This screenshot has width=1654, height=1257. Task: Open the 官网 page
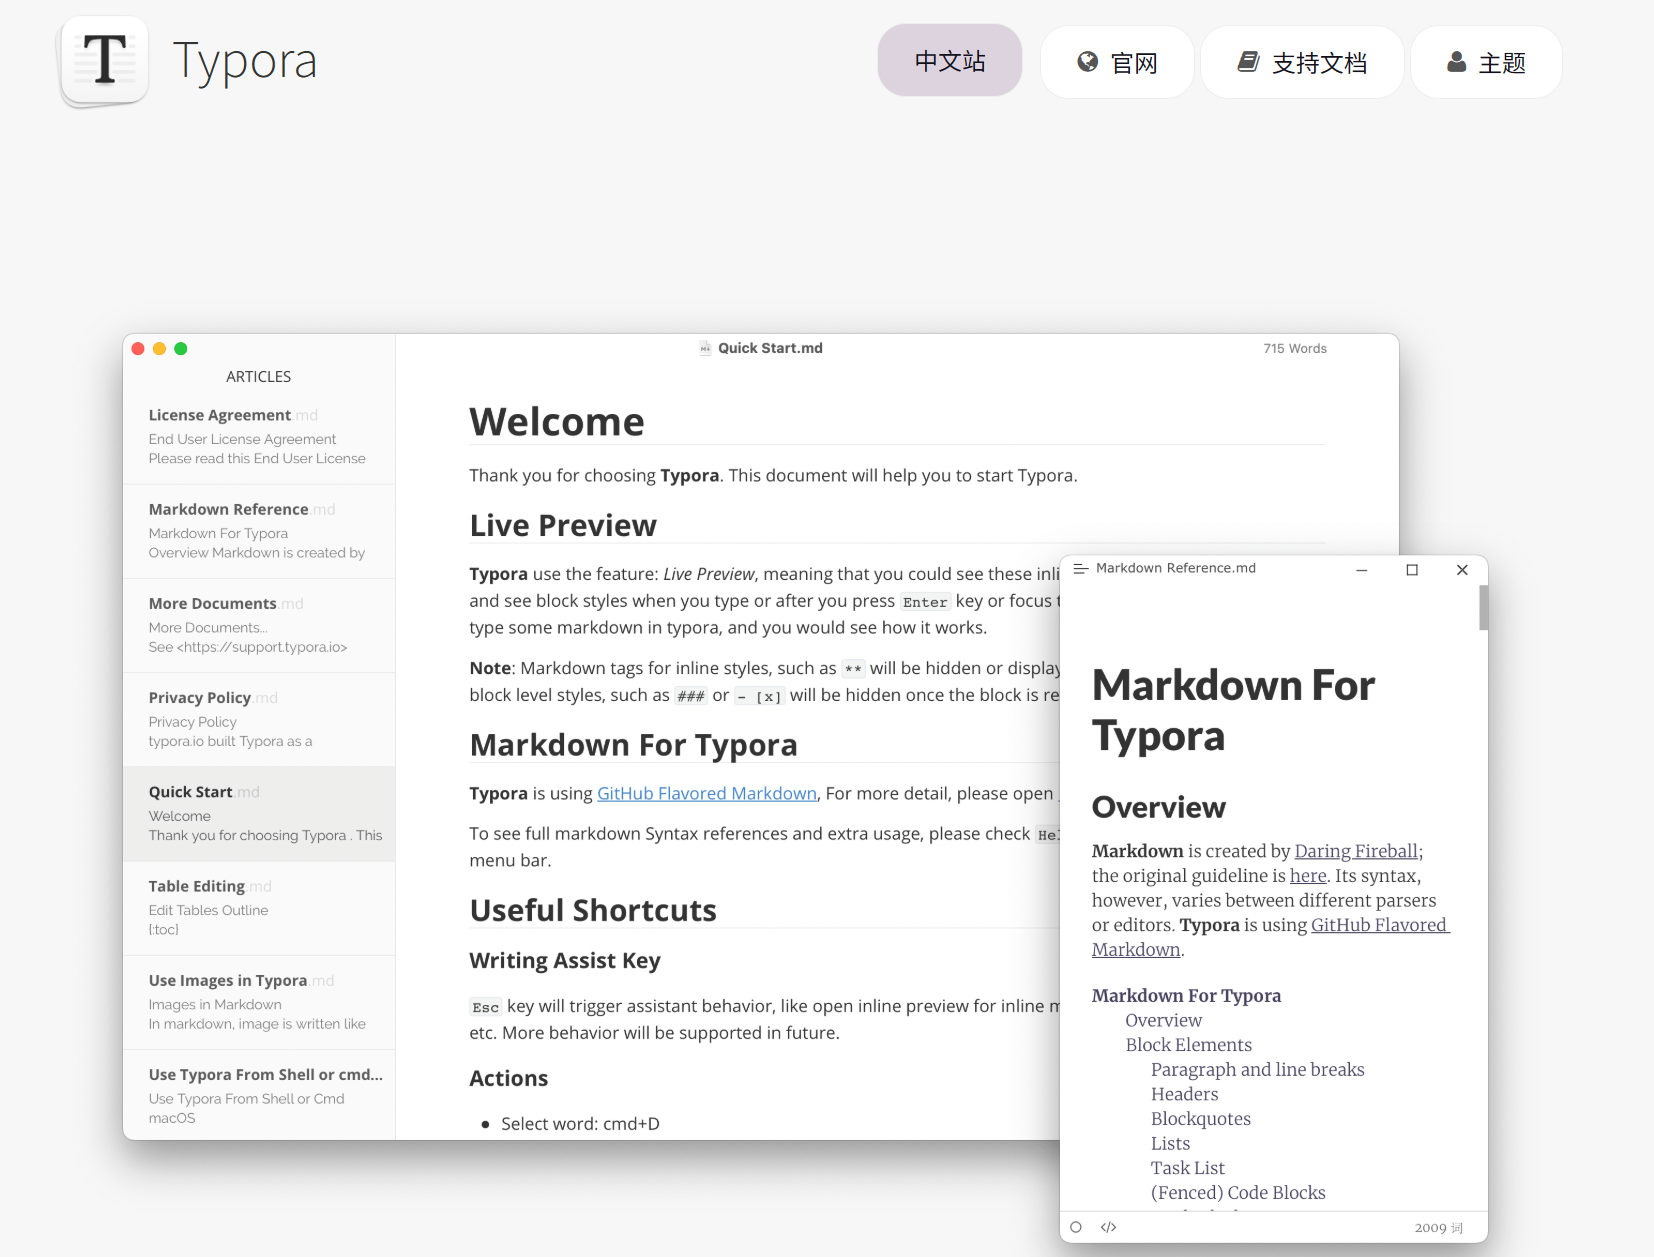point(1117,62)
